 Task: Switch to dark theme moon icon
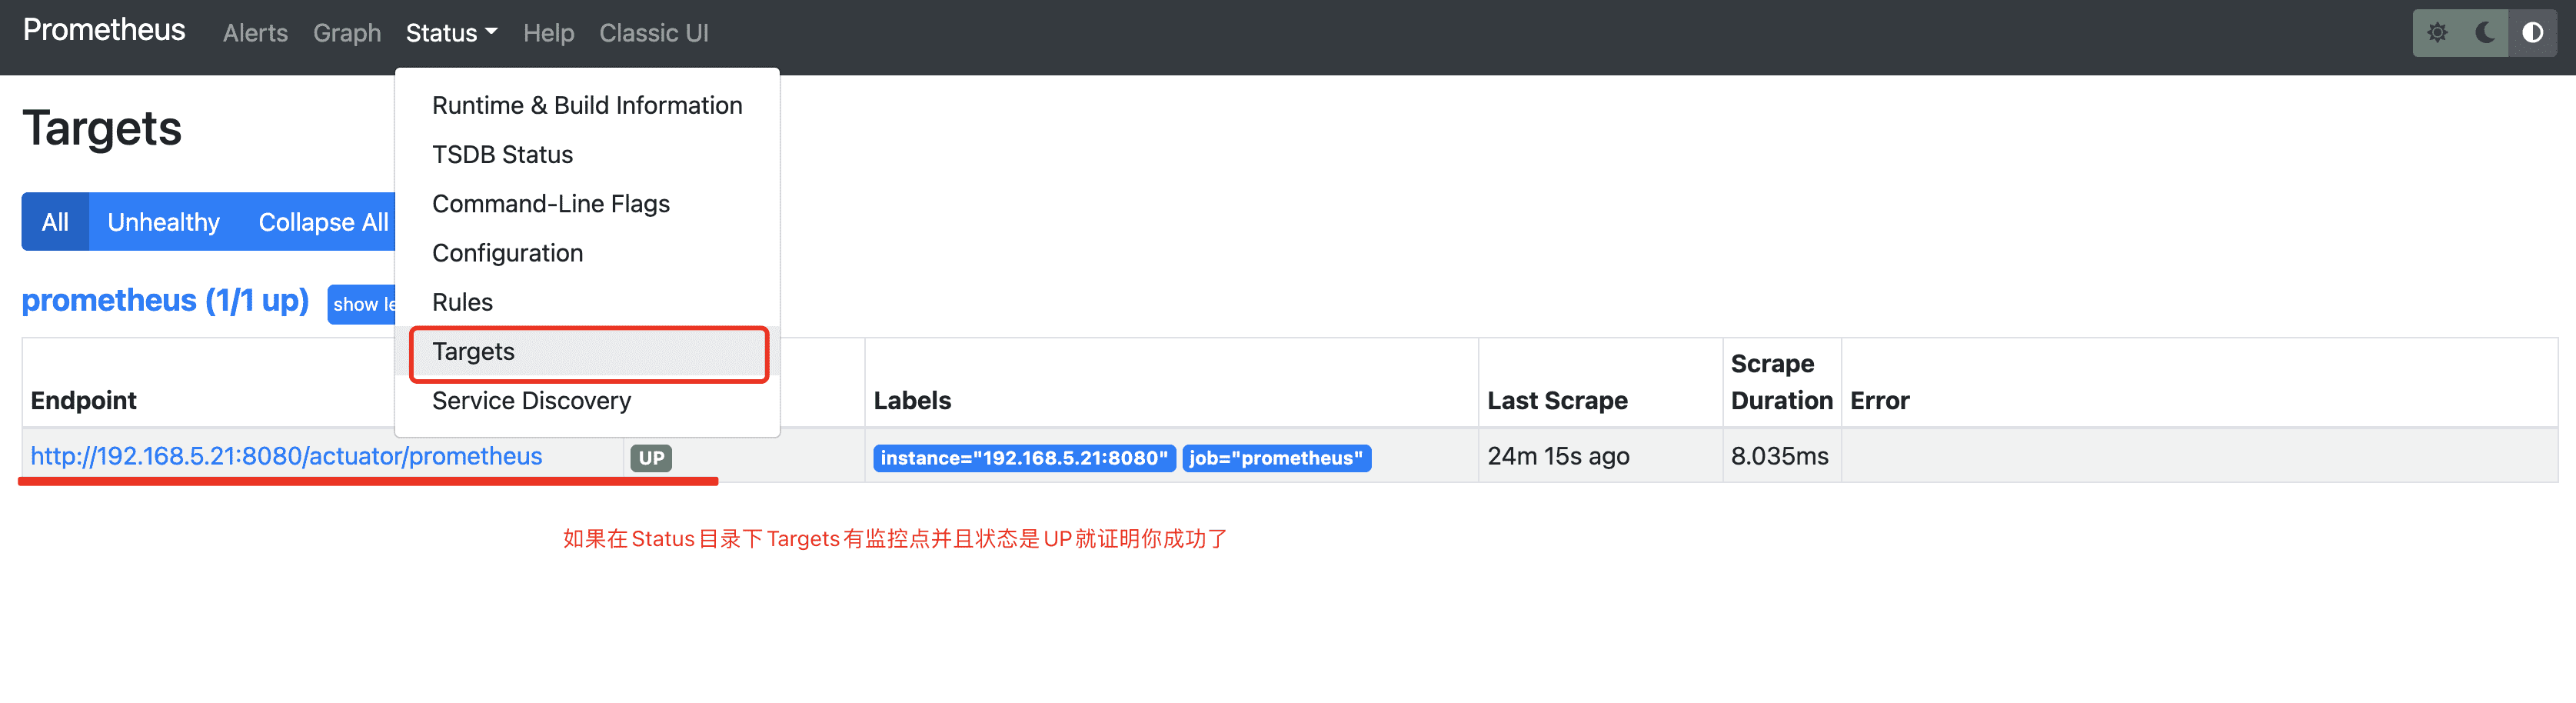point(2485,33)
